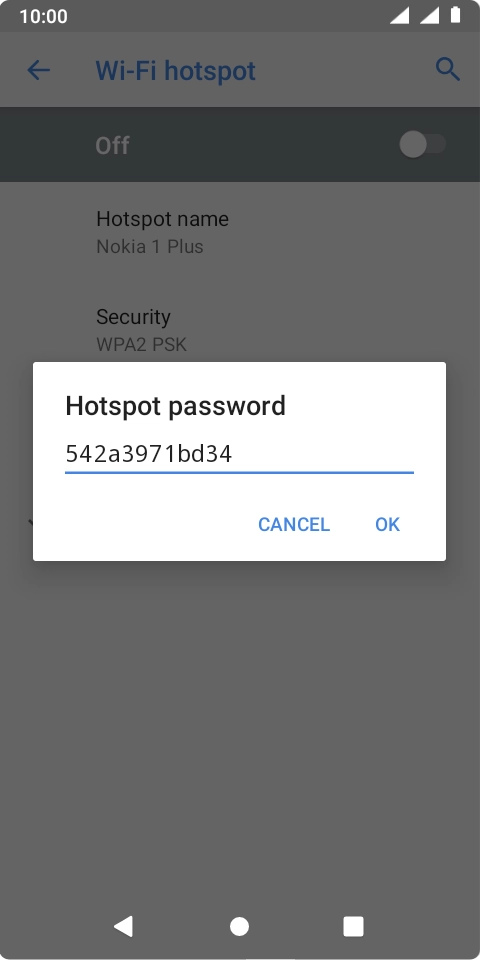Click the Wi-Fi hotspot page title
The height and width of the screenshot is (960, 480).
[x=176, y=71]
